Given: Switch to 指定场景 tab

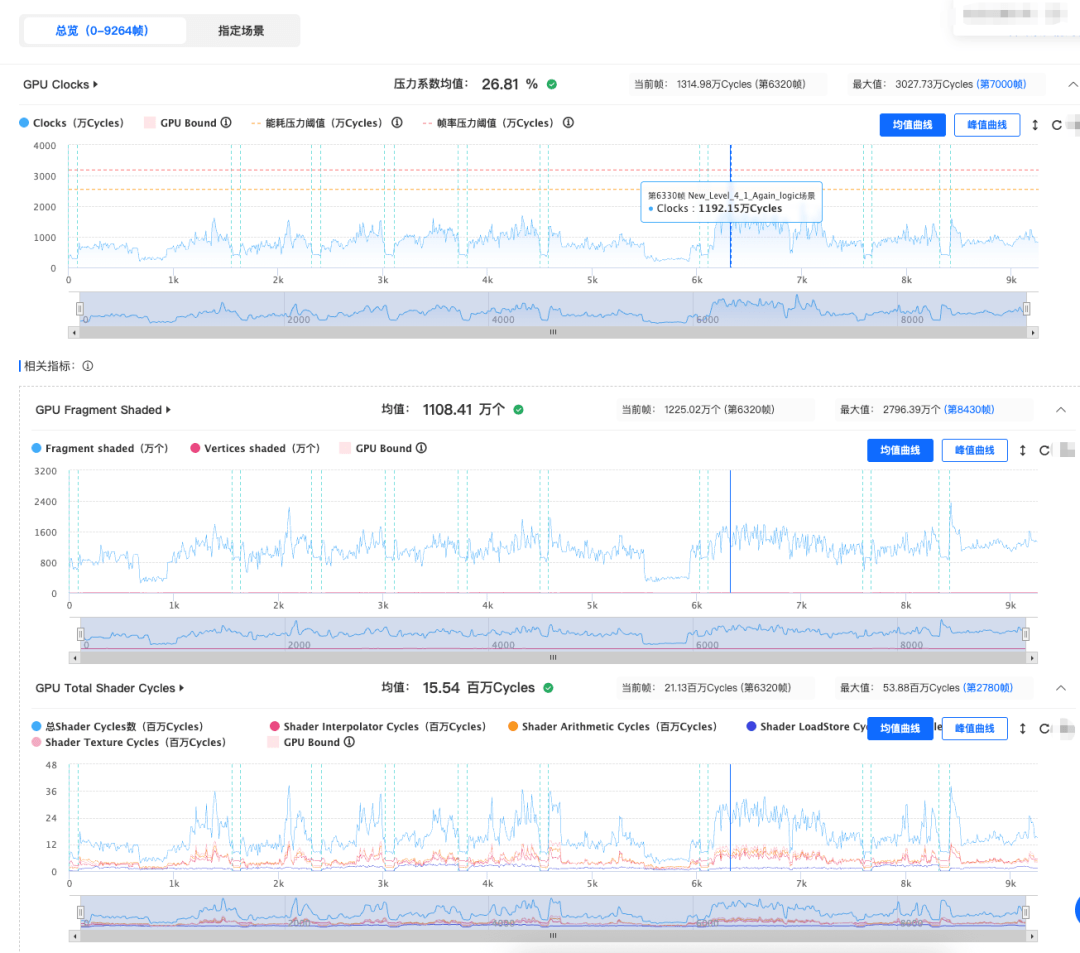Looking at the screenshot, I should click(241, 30).
